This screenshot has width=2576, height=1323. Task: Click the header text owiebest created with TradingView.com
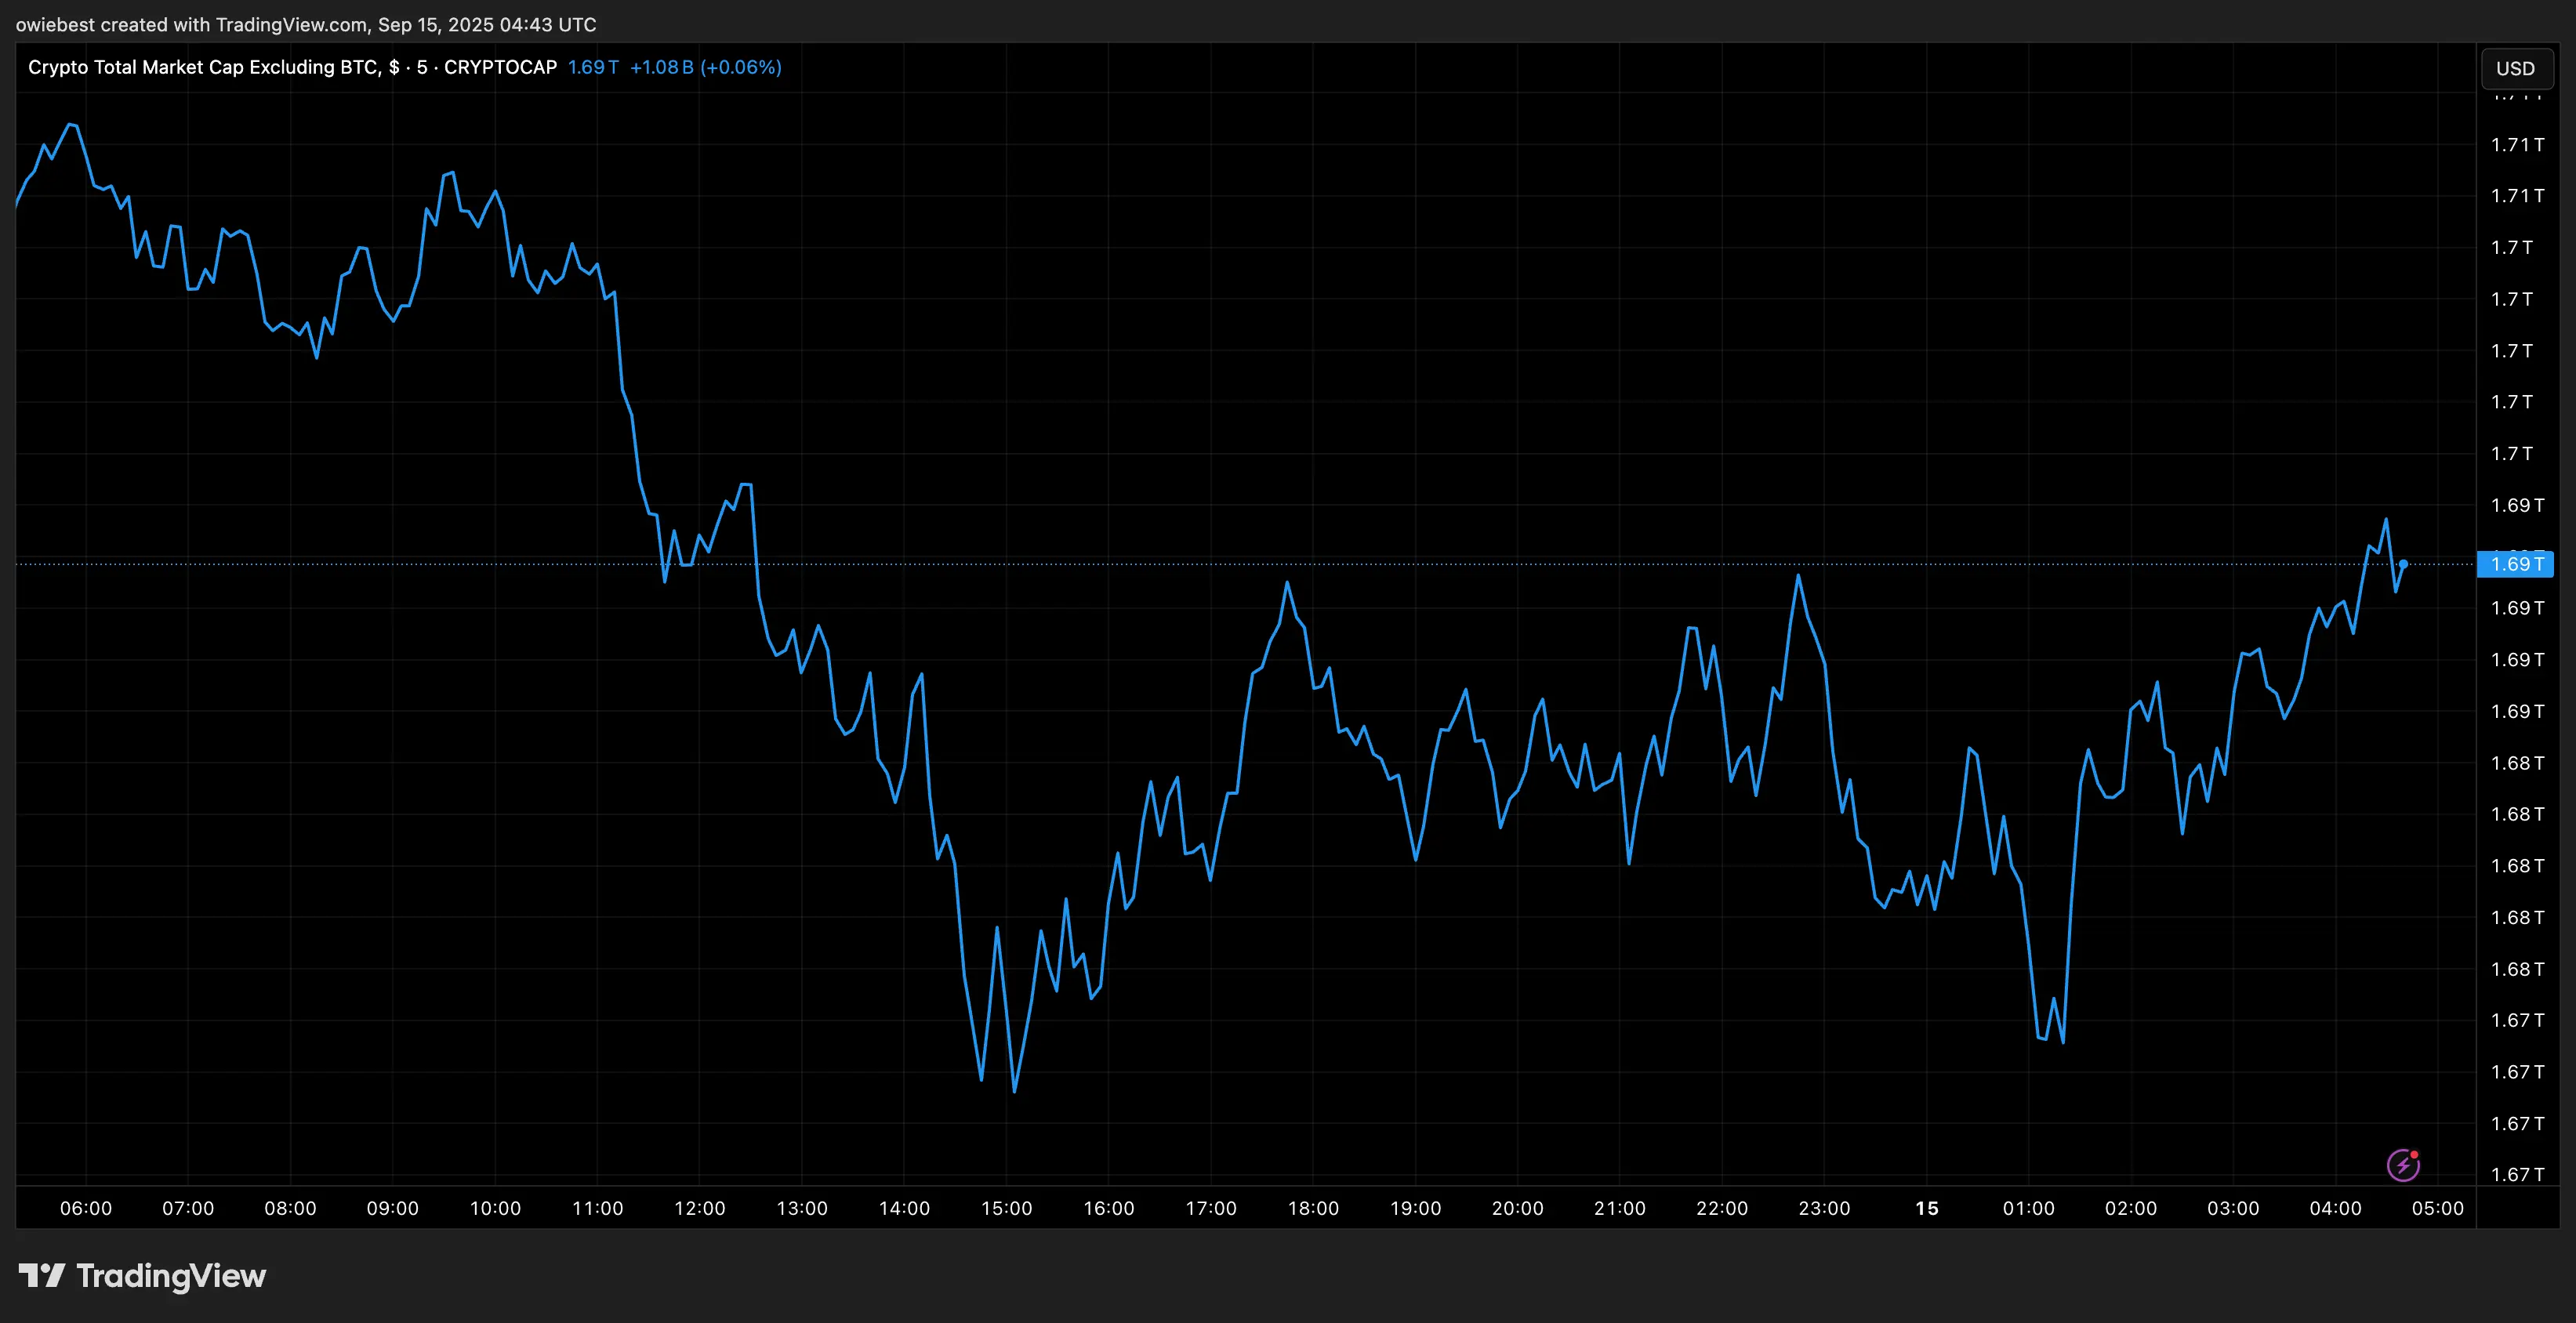pos(191,24)
